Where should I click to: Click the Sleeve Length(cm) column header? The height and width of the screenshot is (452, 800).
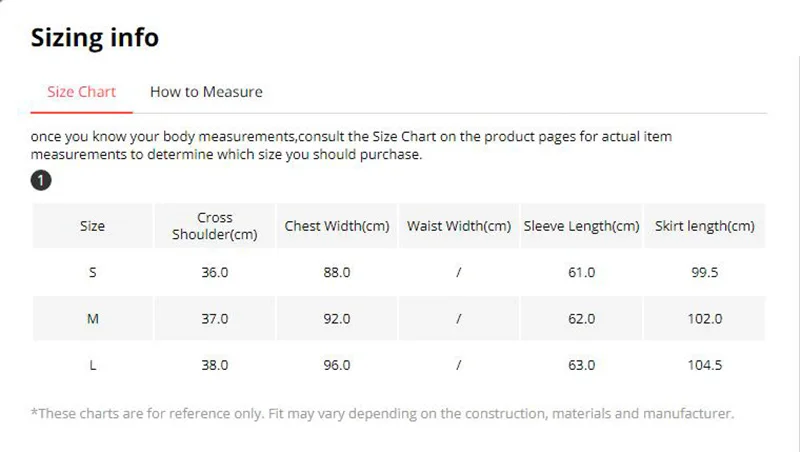click(x=581, y=226)
